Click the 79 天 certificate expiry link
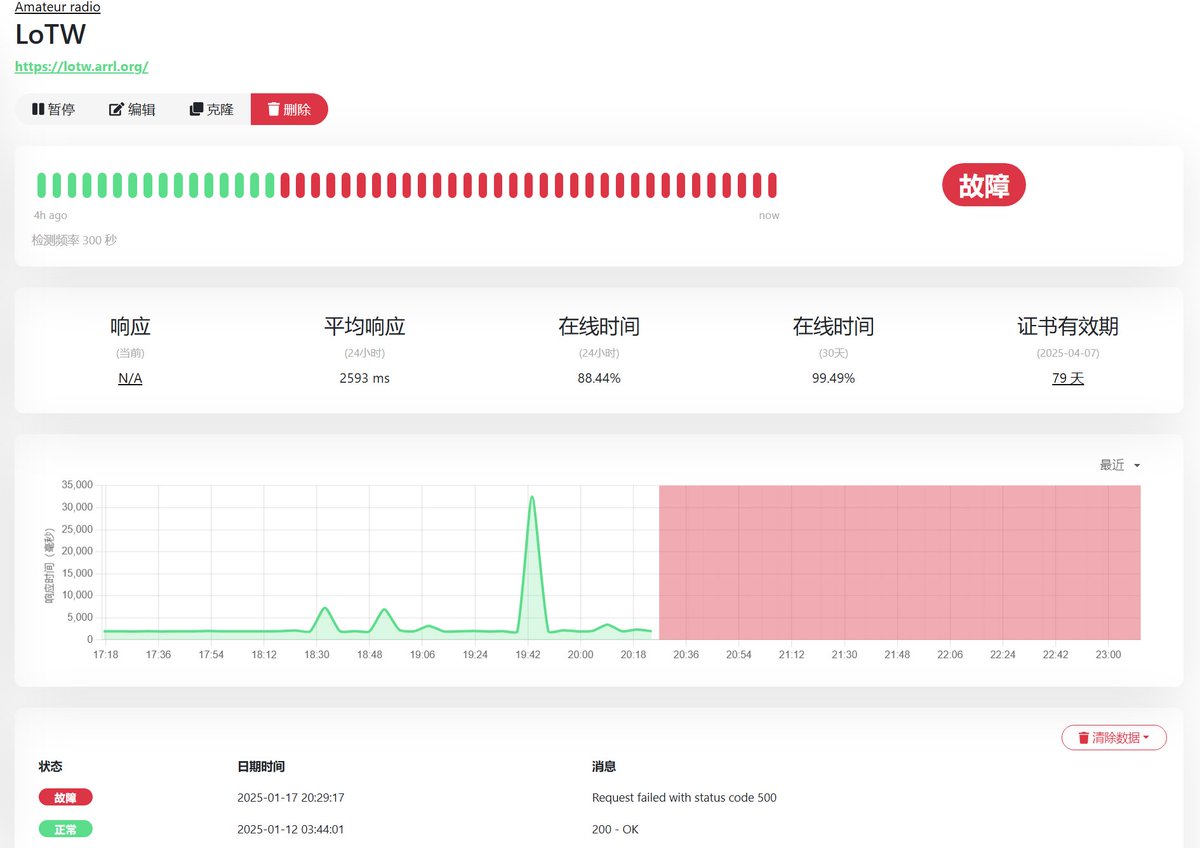 (x=1068, y=378)
